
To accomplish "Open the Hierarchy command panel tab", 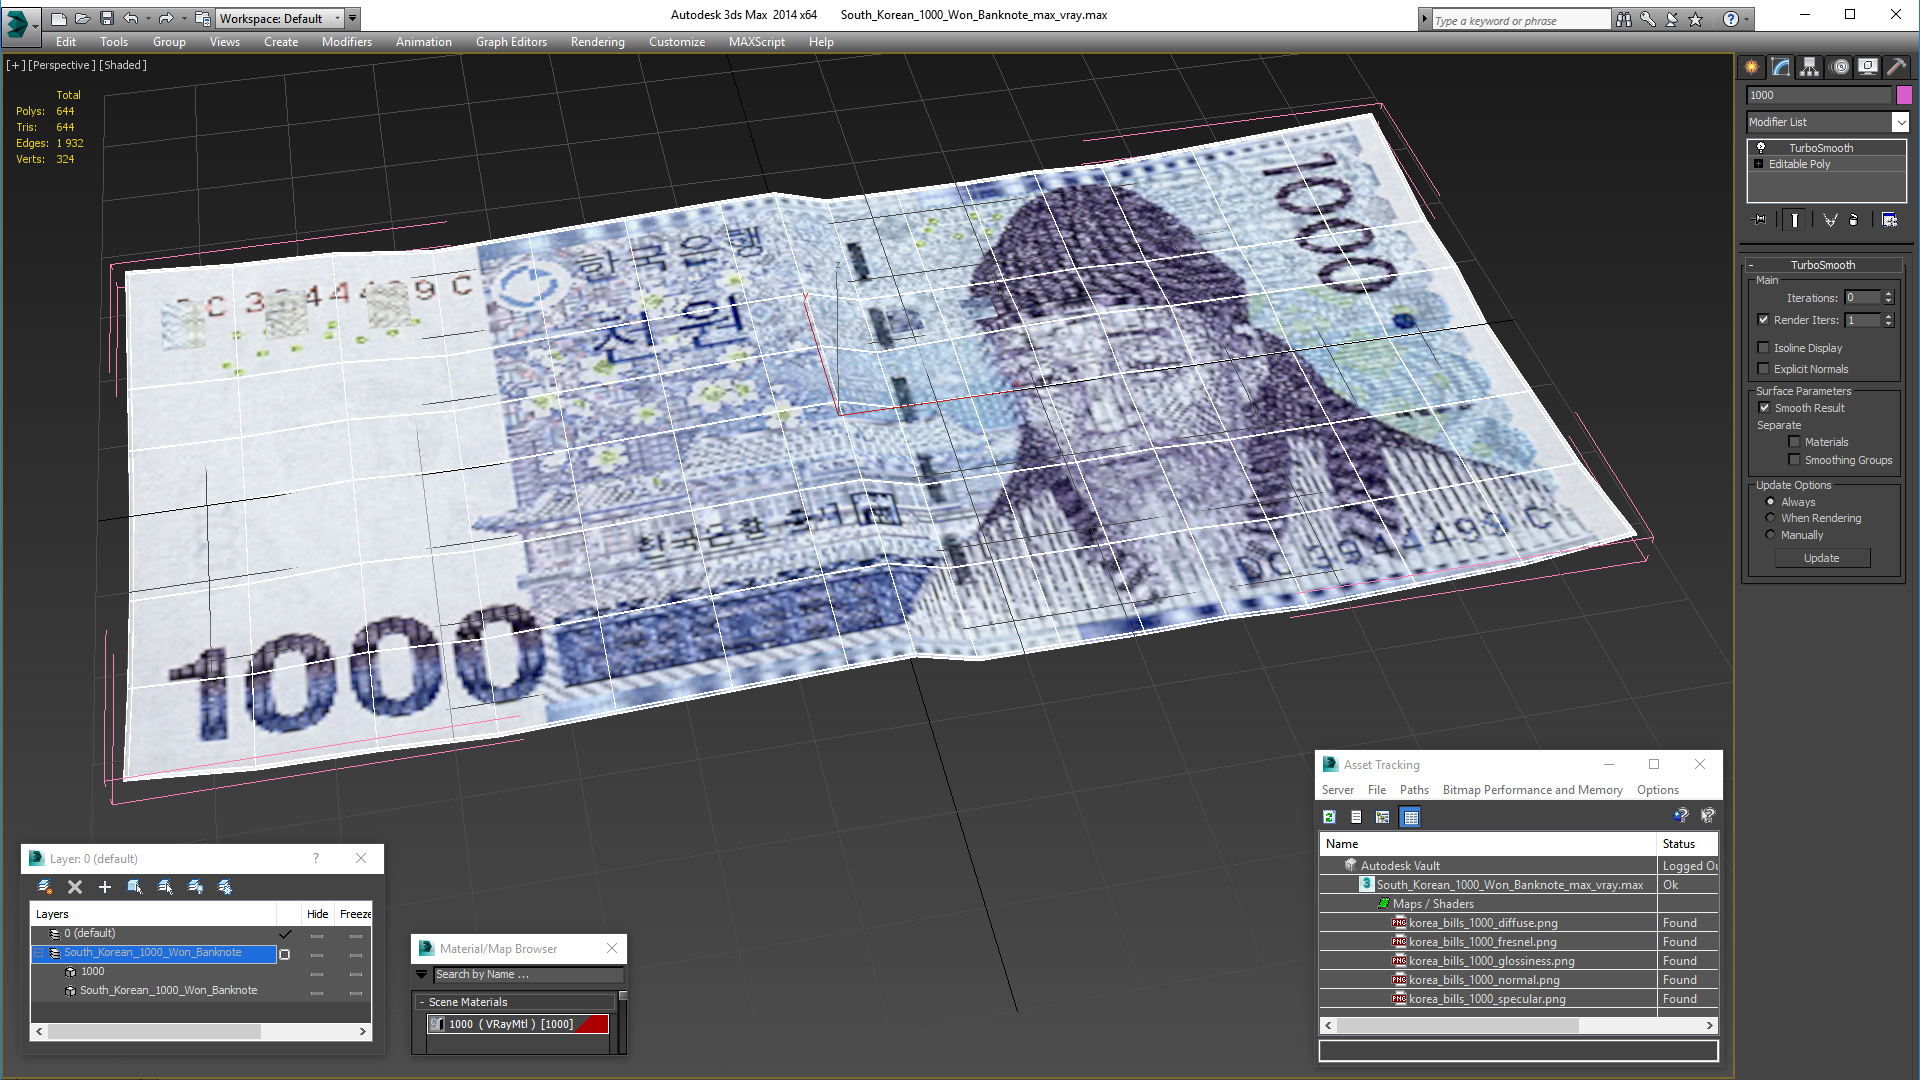I will point(1810,67).
